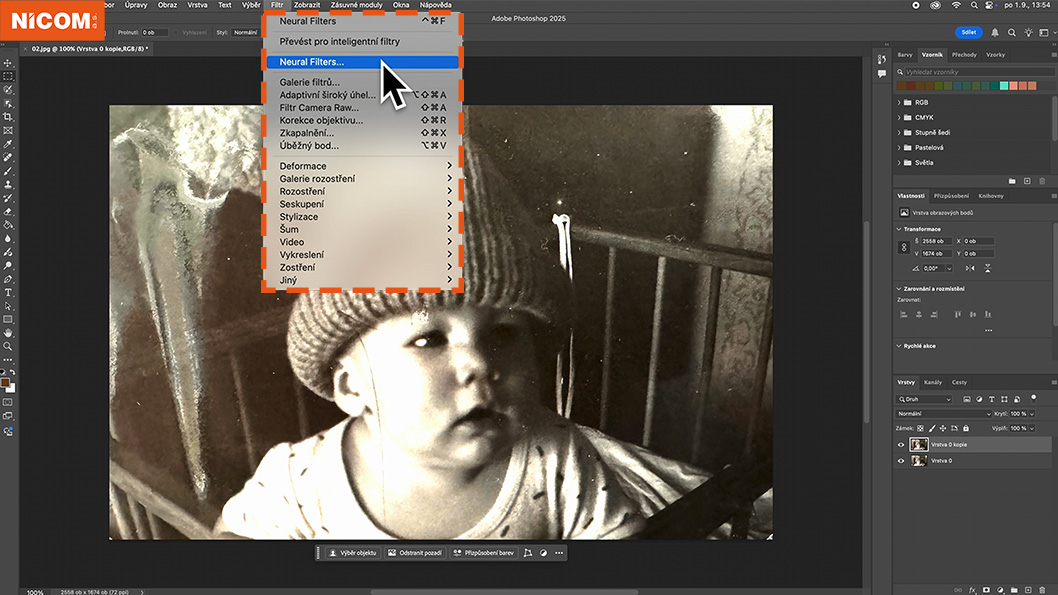Select the Lasso tool

point(7,91)
